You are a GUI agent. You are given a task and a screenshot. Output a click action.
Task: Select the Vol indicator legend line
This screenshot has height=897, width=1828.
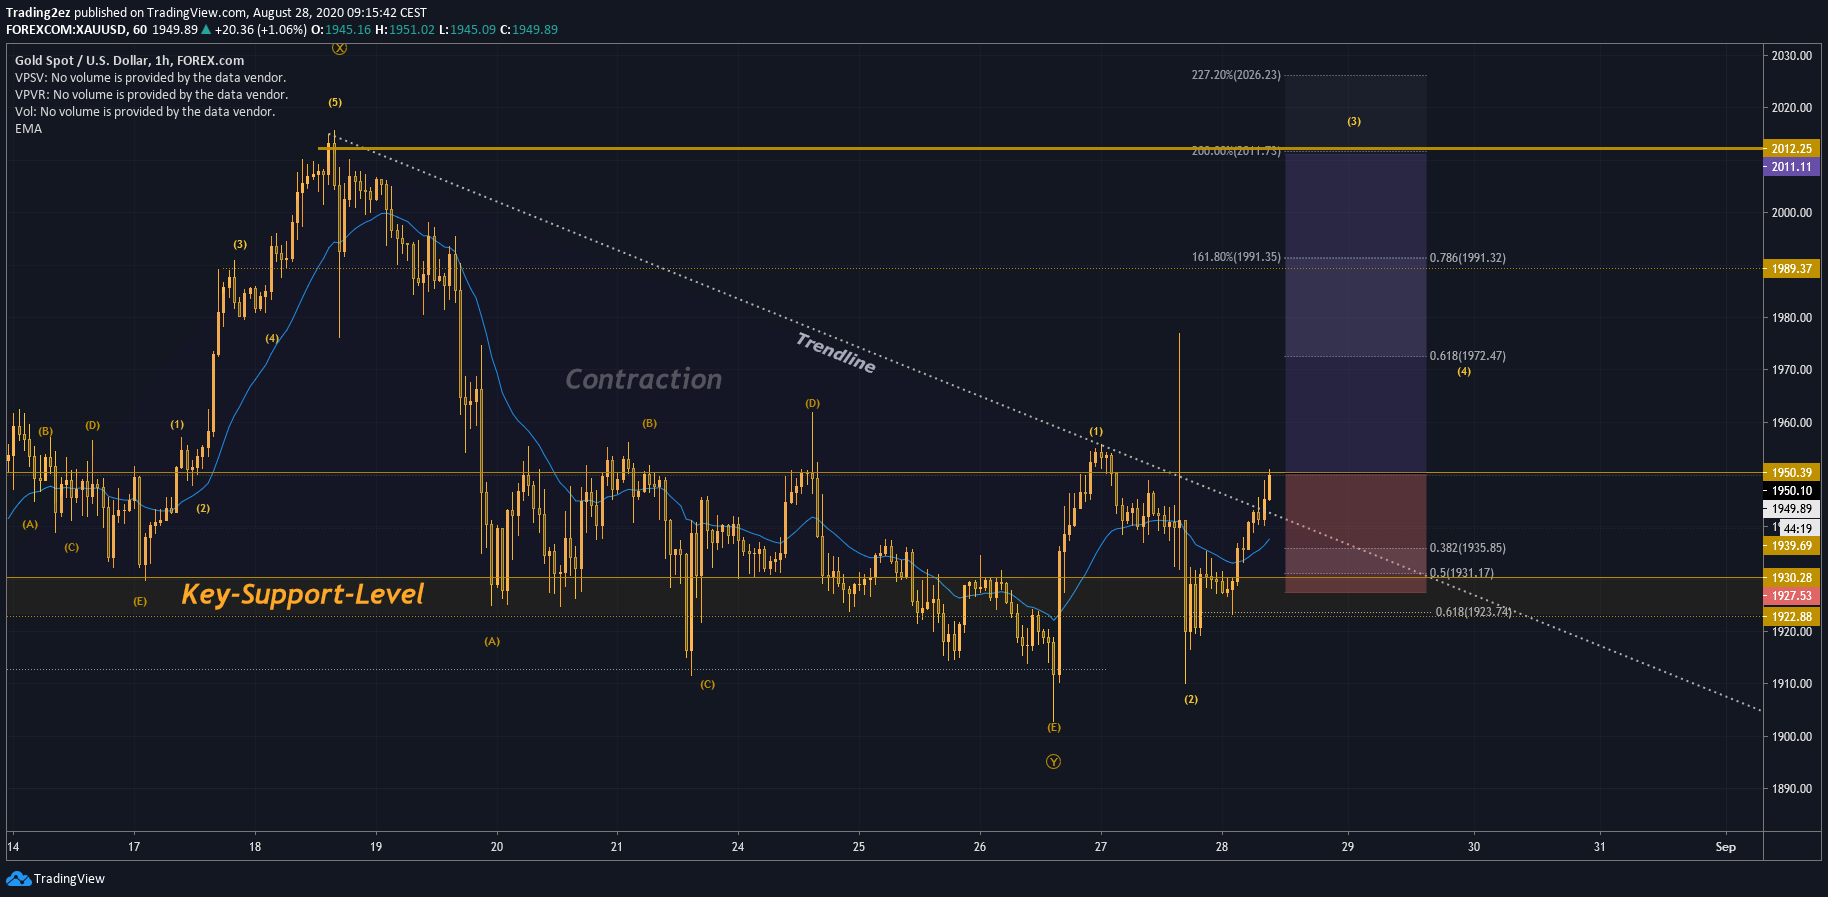coord(145,112)
